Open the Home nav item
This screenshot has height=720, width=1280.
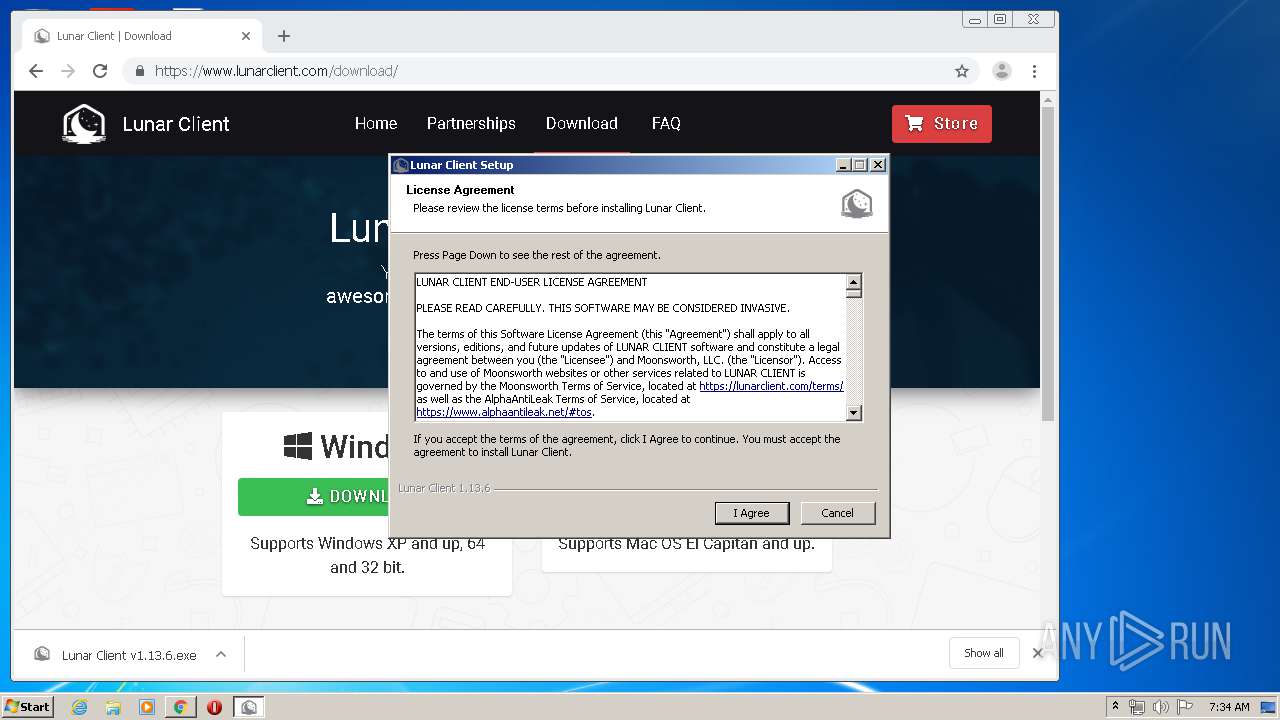coord(376,123)
